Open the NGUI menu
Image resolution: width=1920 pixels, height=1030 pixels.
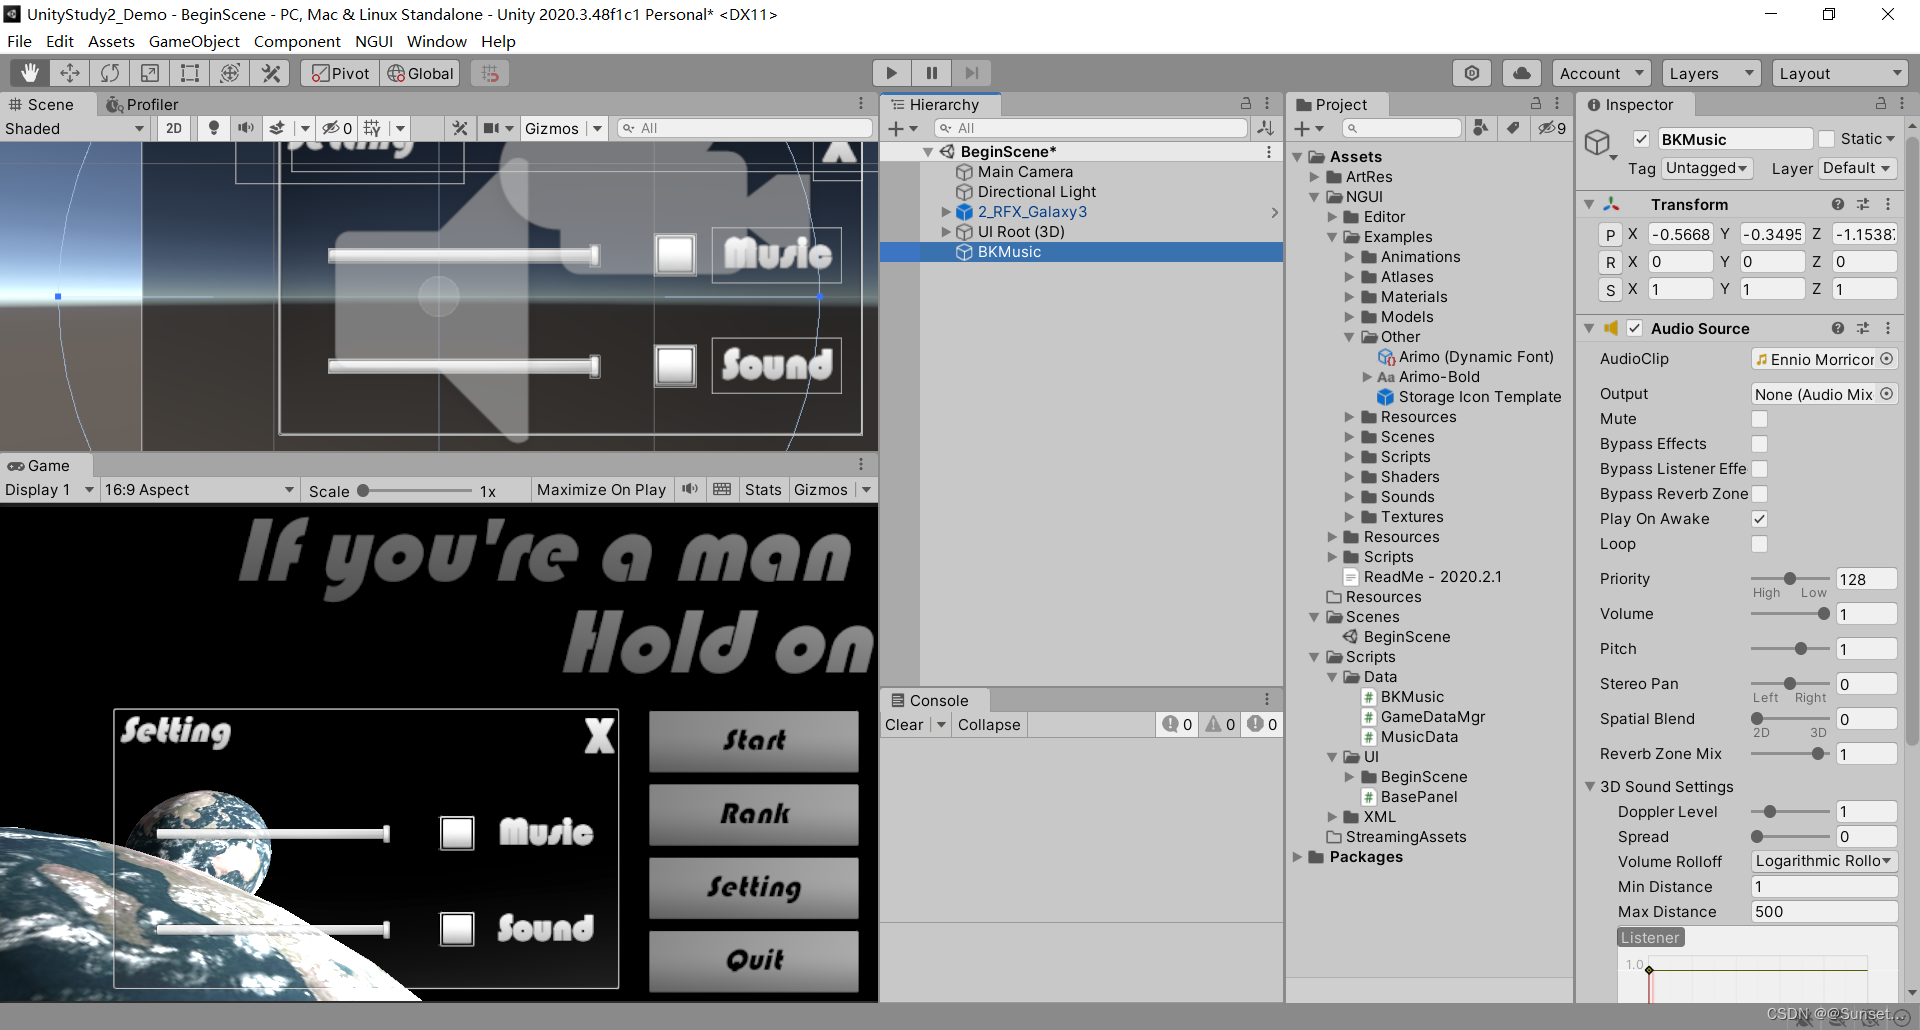(x=373, y=41)
